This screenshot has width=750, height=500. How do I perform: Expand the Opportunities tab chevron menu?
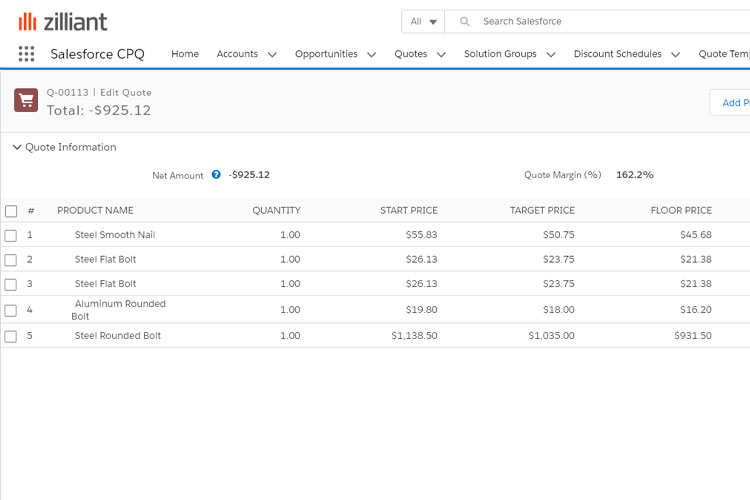(x=371, y=55)
